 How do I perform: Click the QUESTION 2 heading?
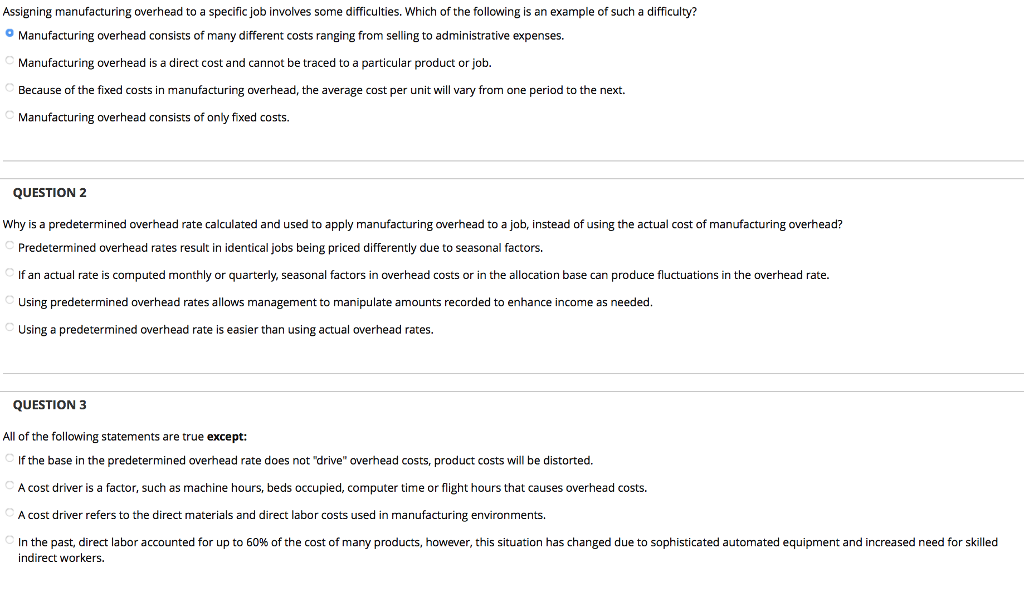point(50,192)
